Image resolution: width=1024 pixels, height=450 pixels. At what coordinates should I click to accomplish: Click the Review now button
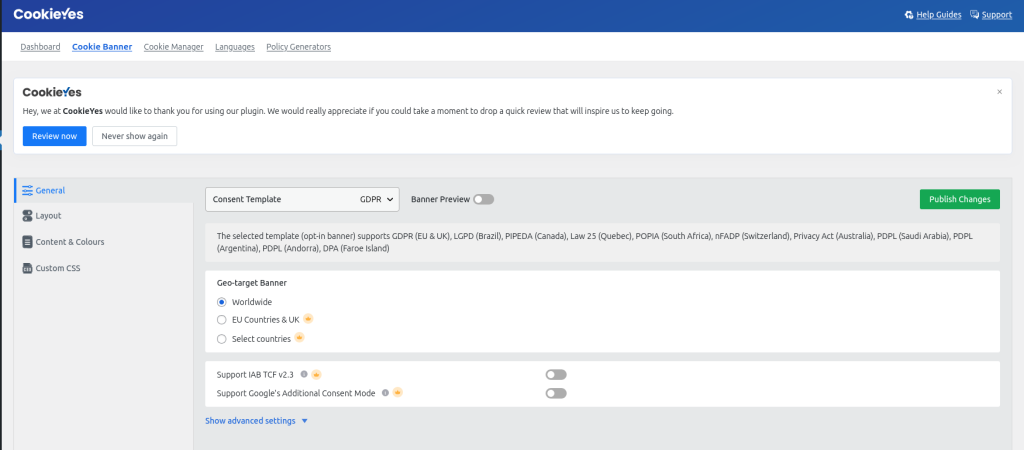[54, 136]
